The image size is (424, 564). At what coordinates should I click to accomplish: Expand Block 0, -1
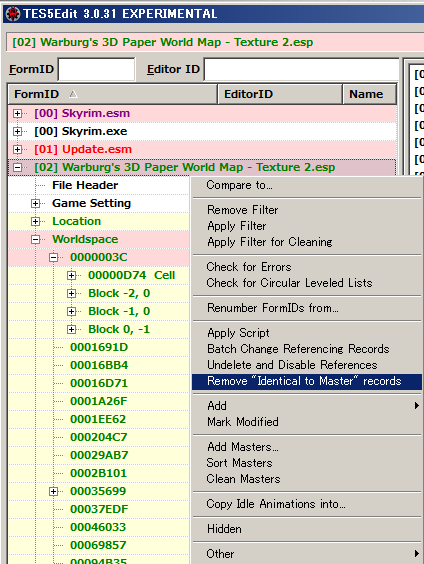(71, 329)
